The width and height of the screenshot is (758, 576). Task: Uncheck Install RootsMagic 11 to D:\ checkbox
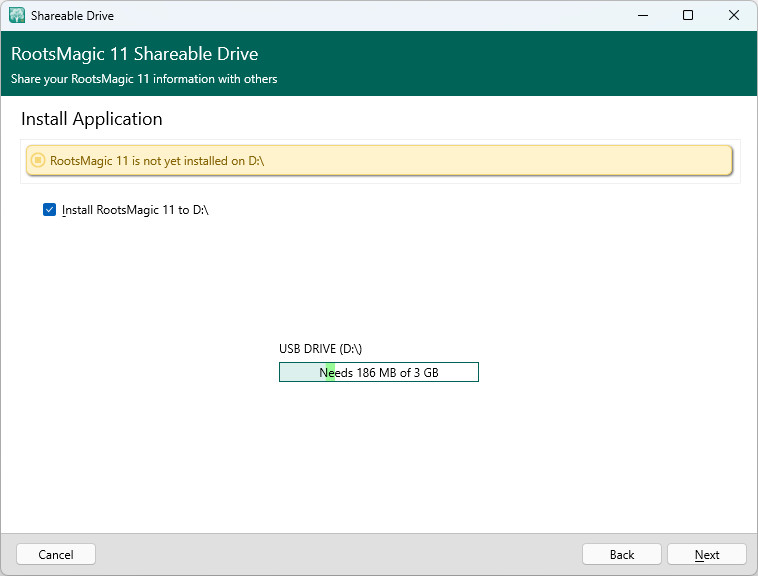(x=49, y=210)
